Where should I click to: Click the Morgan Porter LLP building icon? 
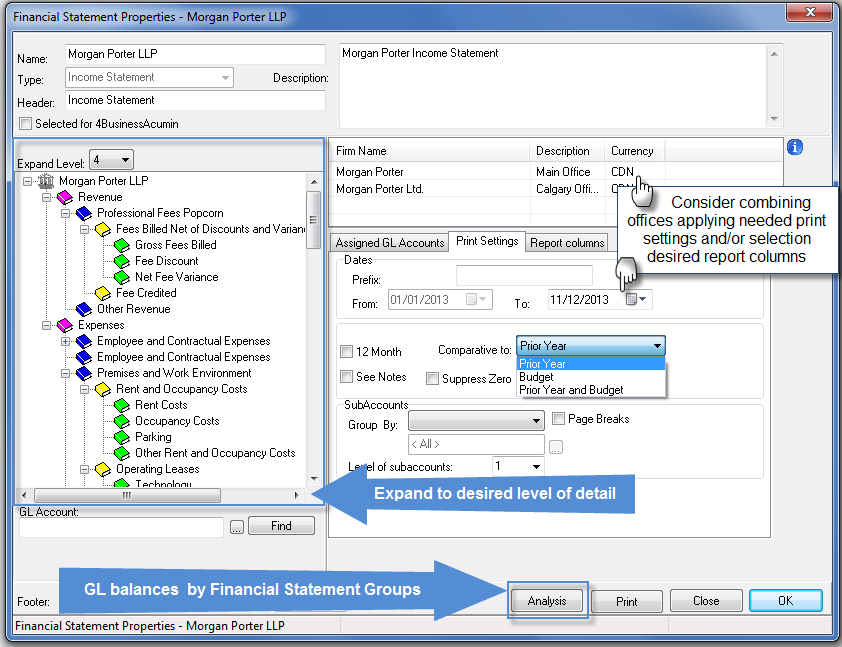point(46,181)
